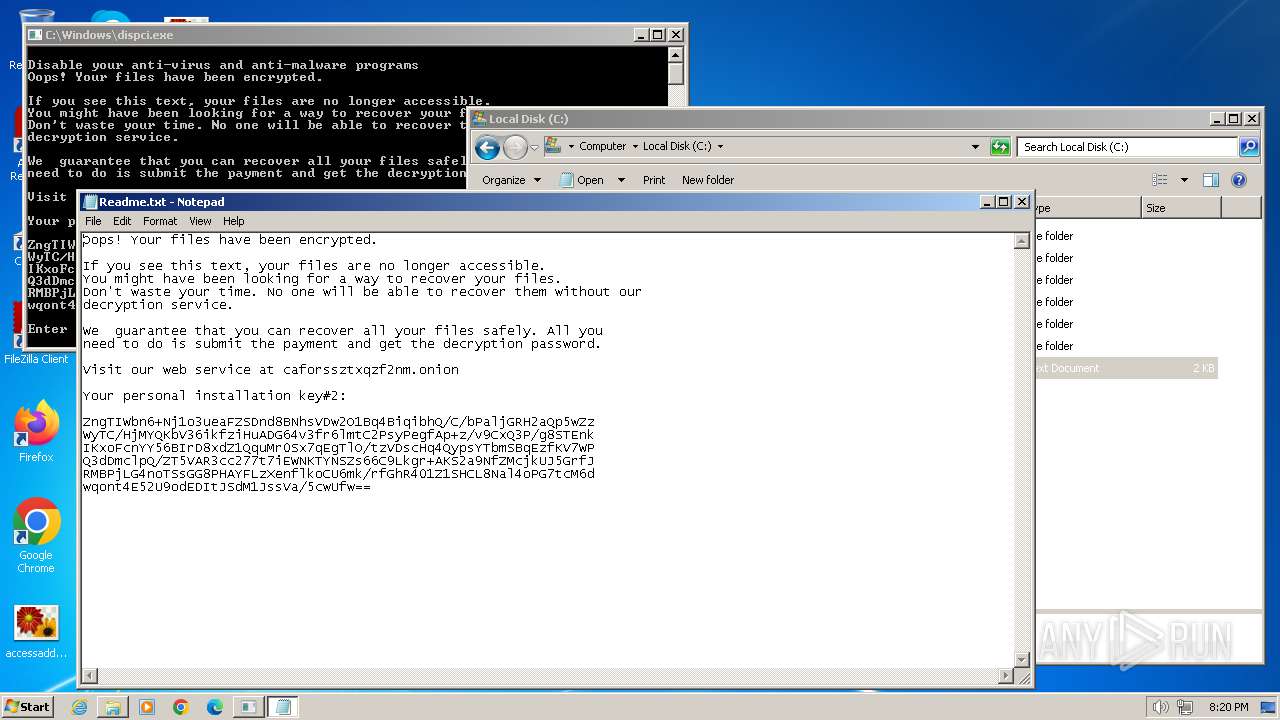Image resolution: width=1280 pixels, height=720 pixels.
Task: Open the Firefox desktop shortcut
Action: pyautogui.click(x=36, y=432)
